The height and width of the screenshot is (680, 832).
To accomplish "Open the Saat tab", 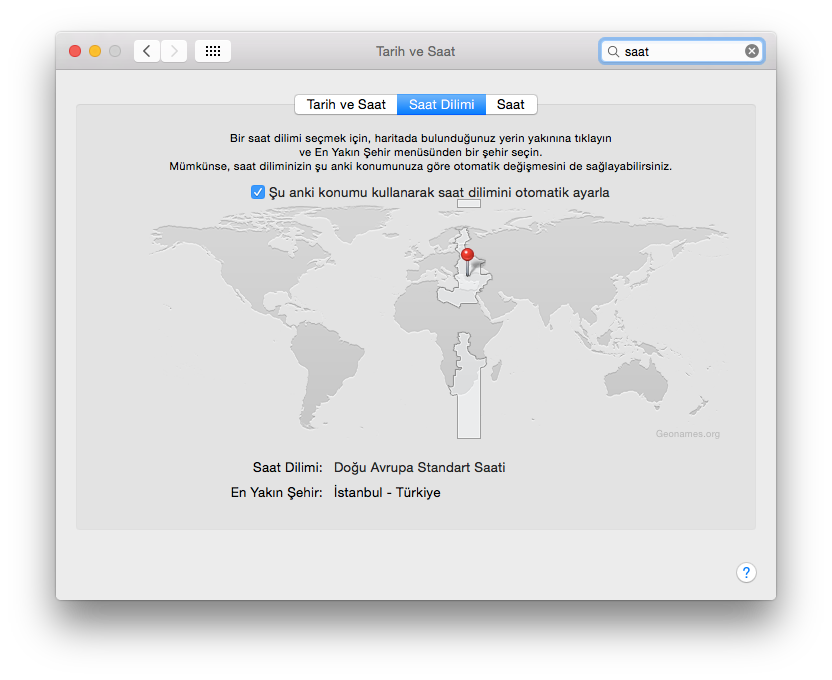I will click(511, 104).
